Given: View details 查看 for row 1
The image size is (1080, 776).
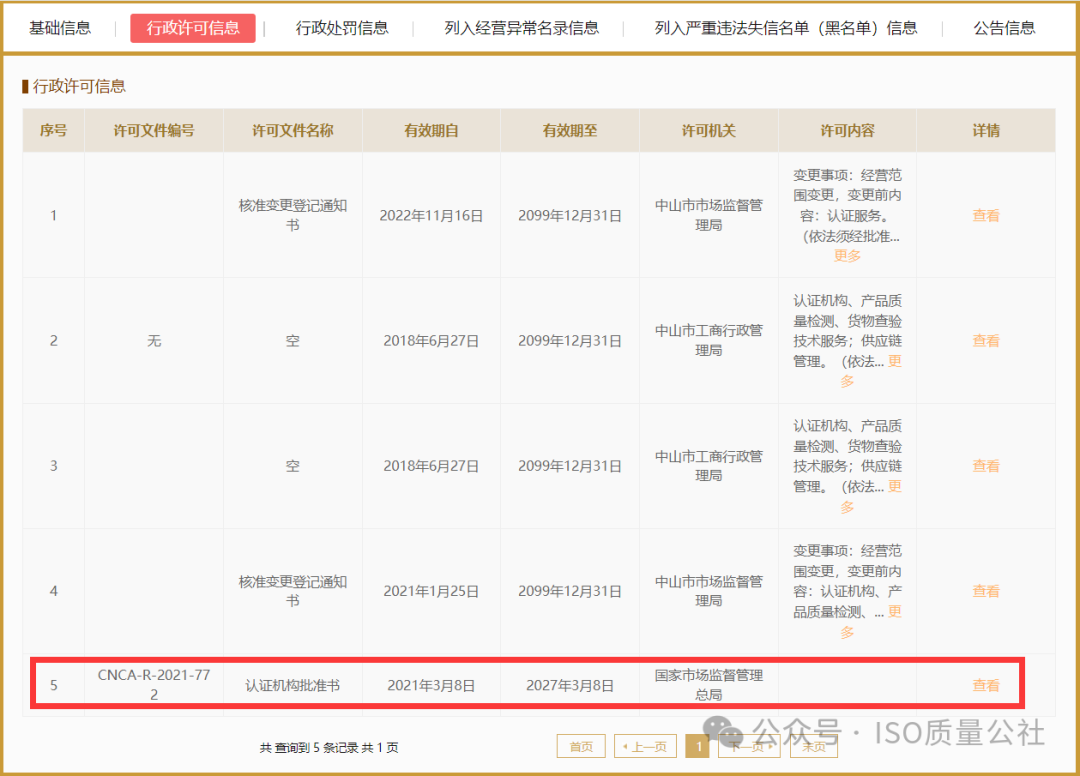Looking at the screenshot, I should pyautogui.click(x=986, y=216).
